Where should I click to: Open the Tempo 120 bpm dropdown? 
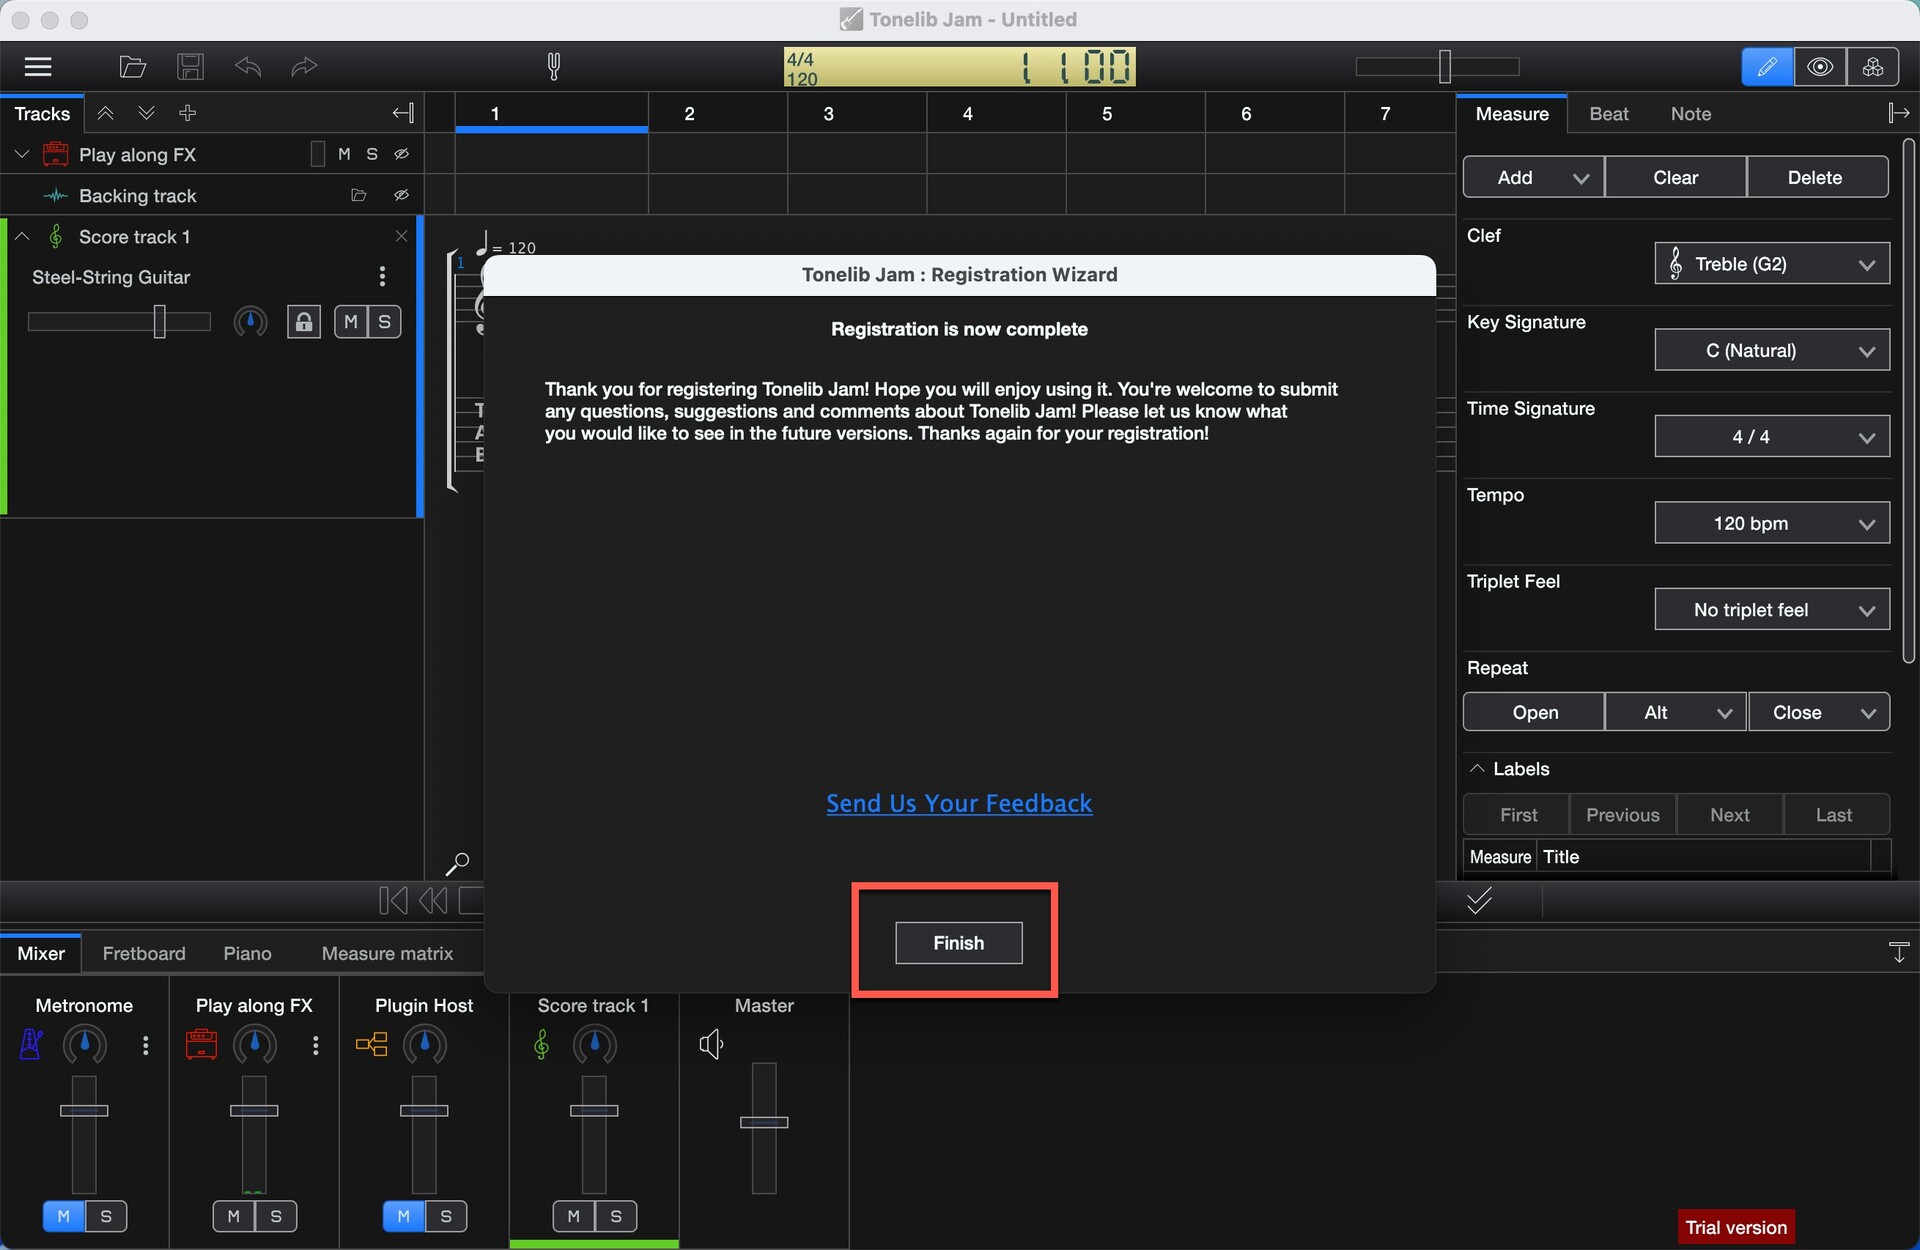[x=1772, y=523]
